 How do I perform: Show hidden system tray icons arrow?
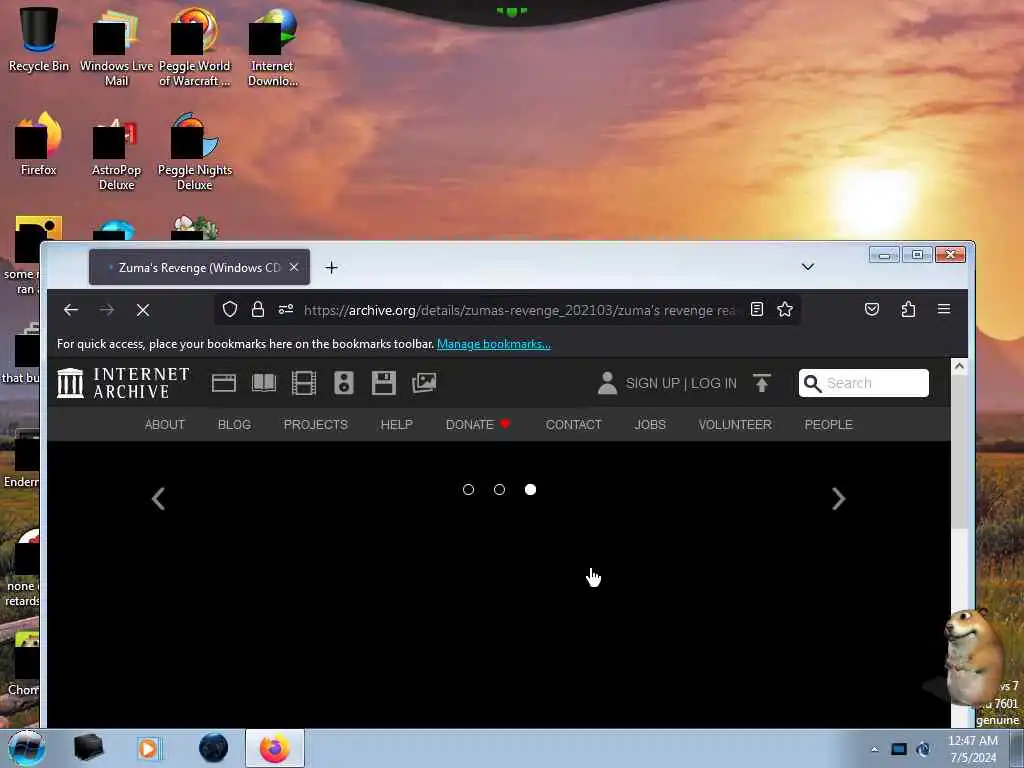click(874, 749)
